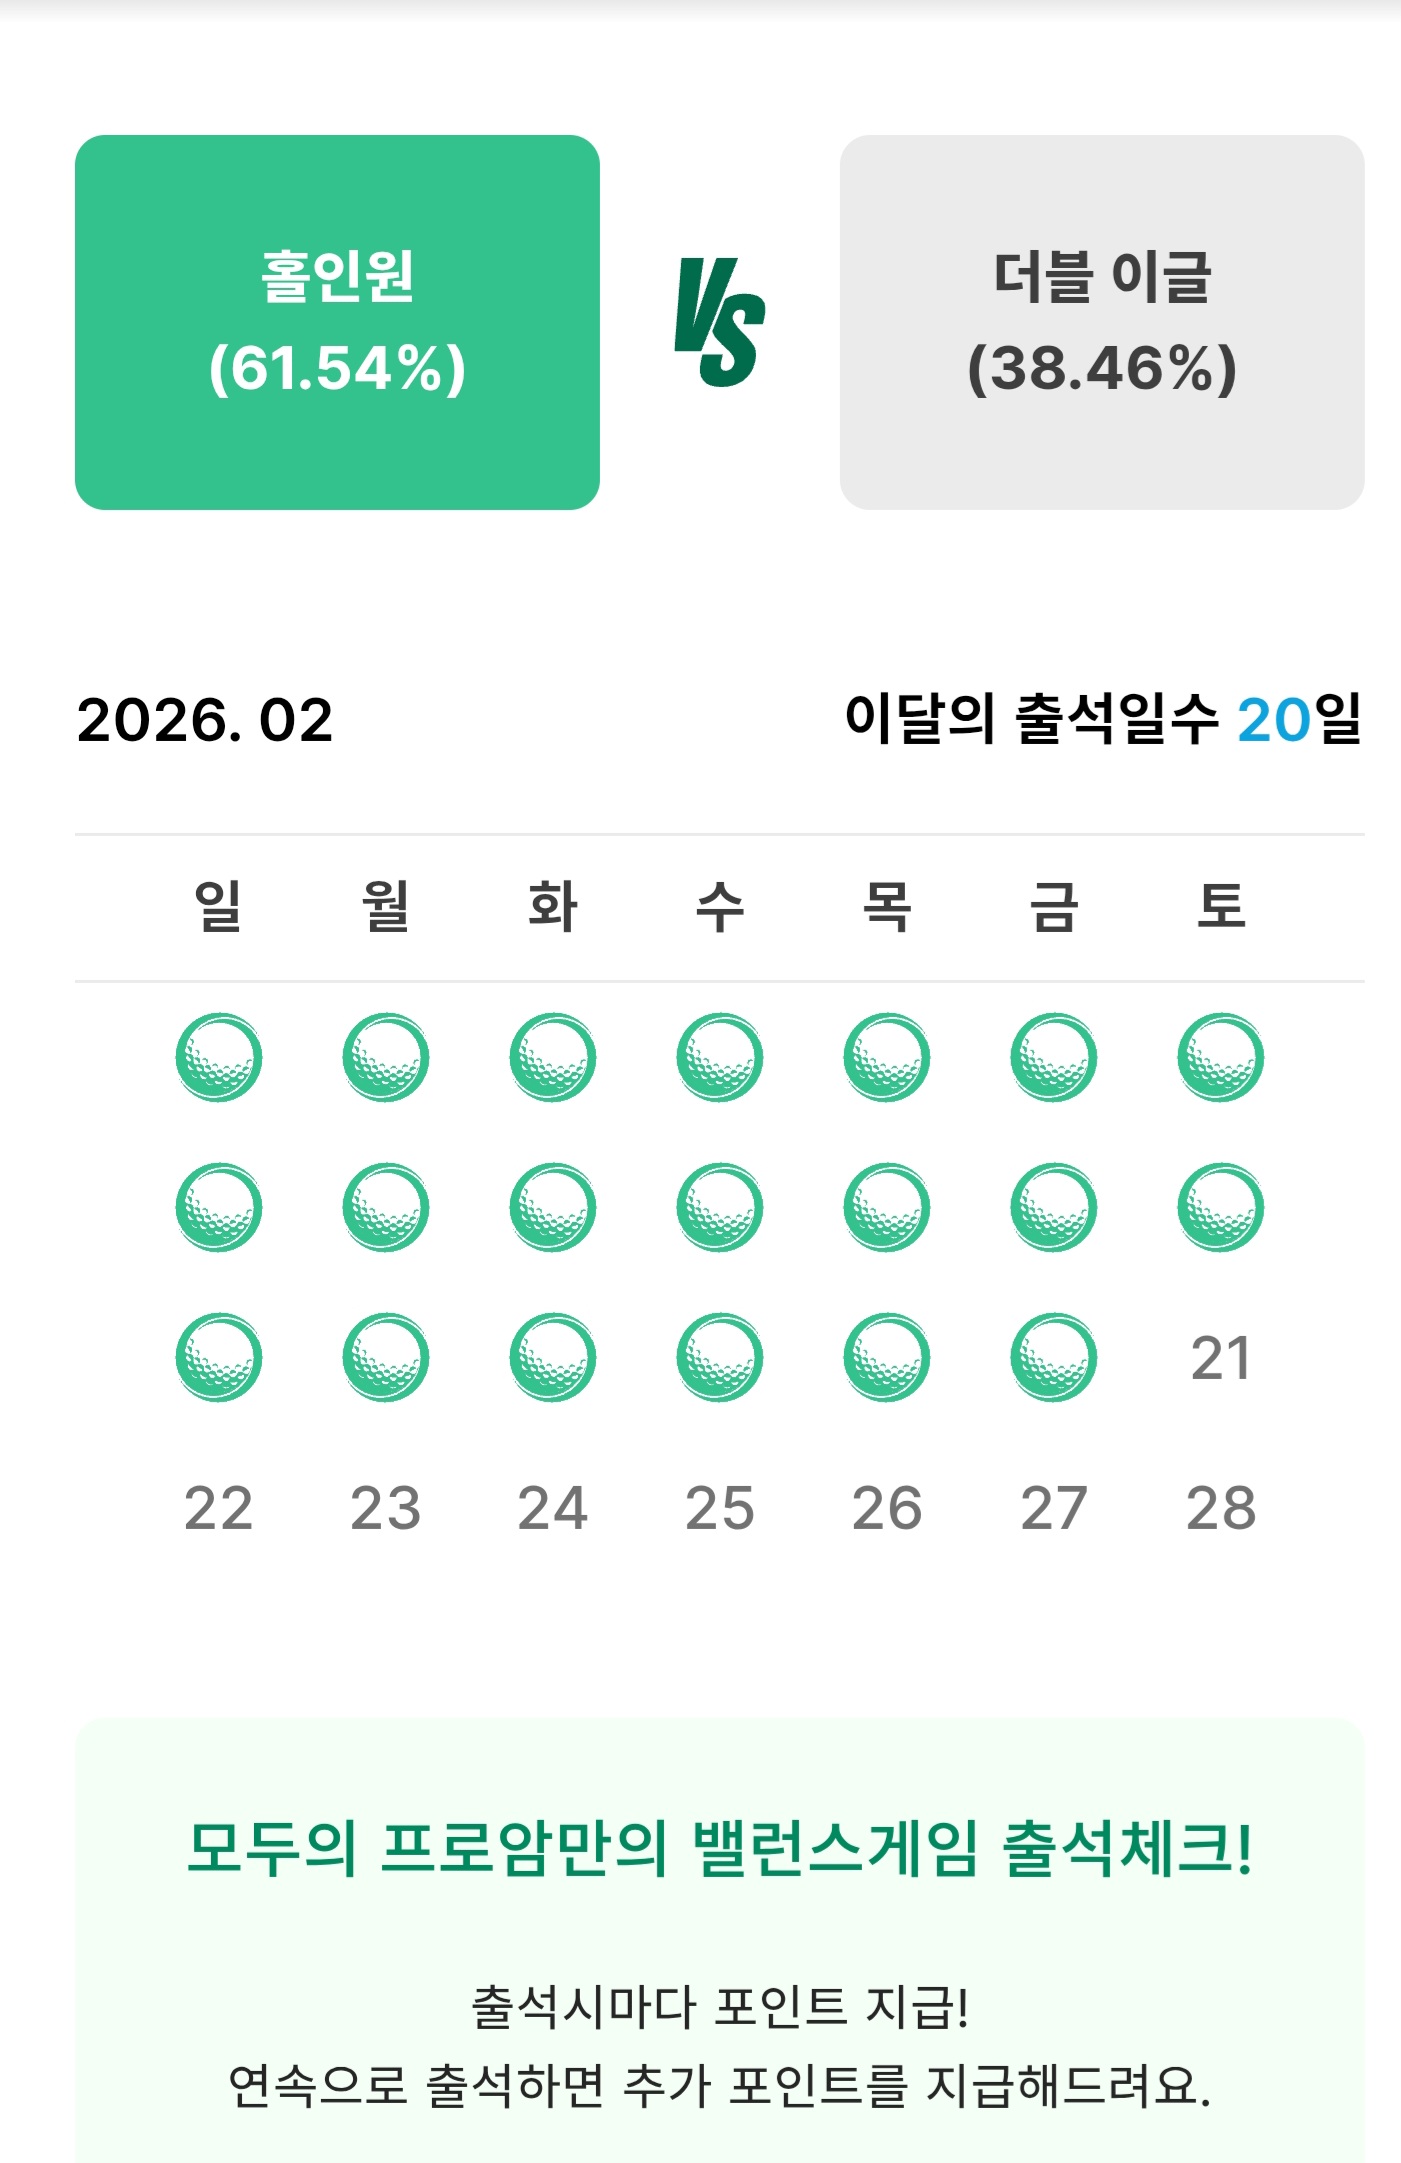Image resolution: width=1401 pixels, height=2163 pixels.
Task: Select date 21 on the calendar
Action: tap(1220, 1358)
